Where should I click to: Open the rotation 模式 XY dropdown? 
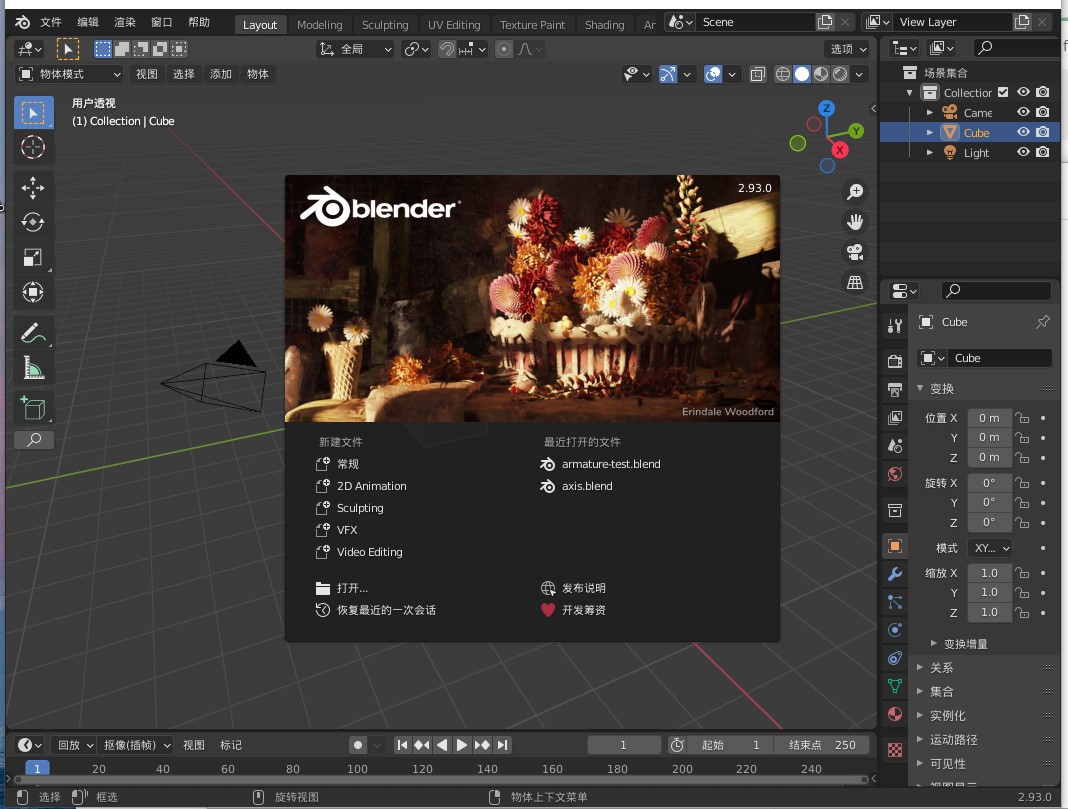point(990,548)
